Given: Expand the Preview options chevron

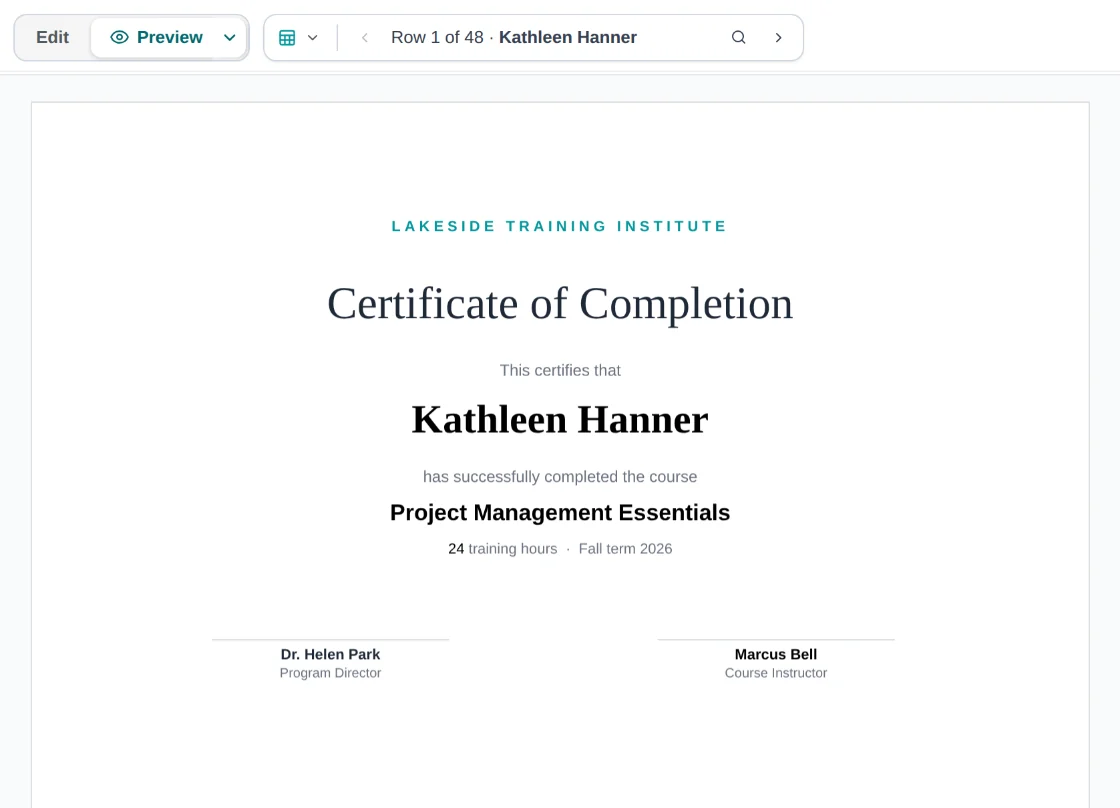Looking at the screenshot, I should pos(229,37).
